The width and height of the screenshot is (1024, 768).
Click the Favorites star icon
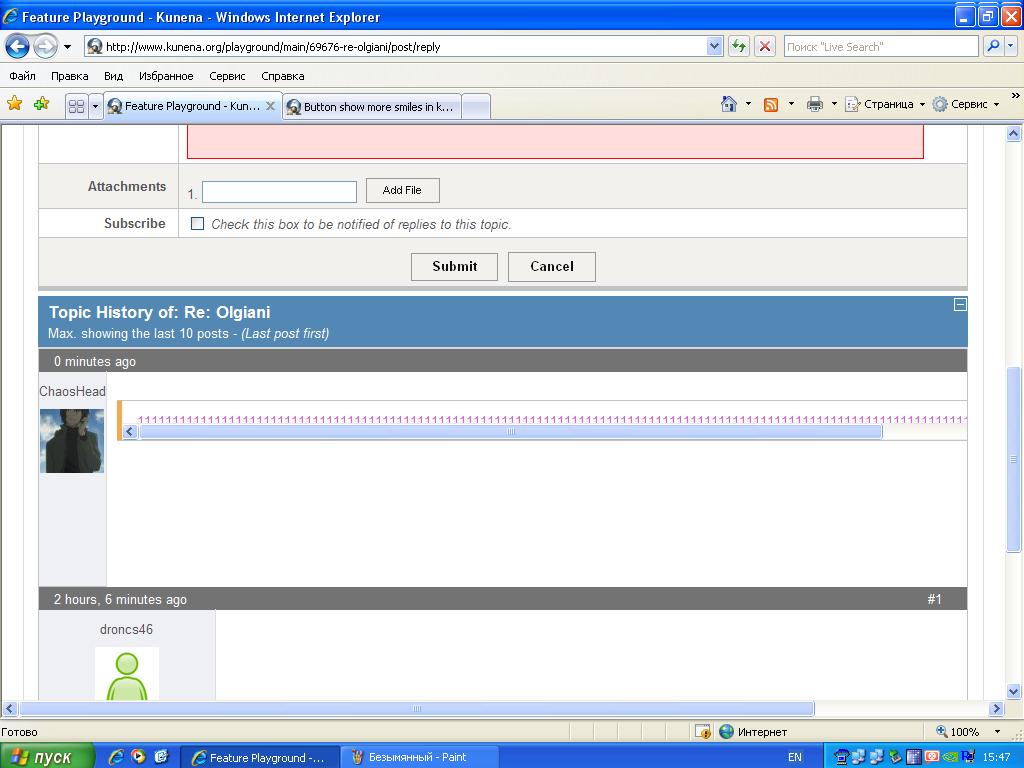point(14,104)
